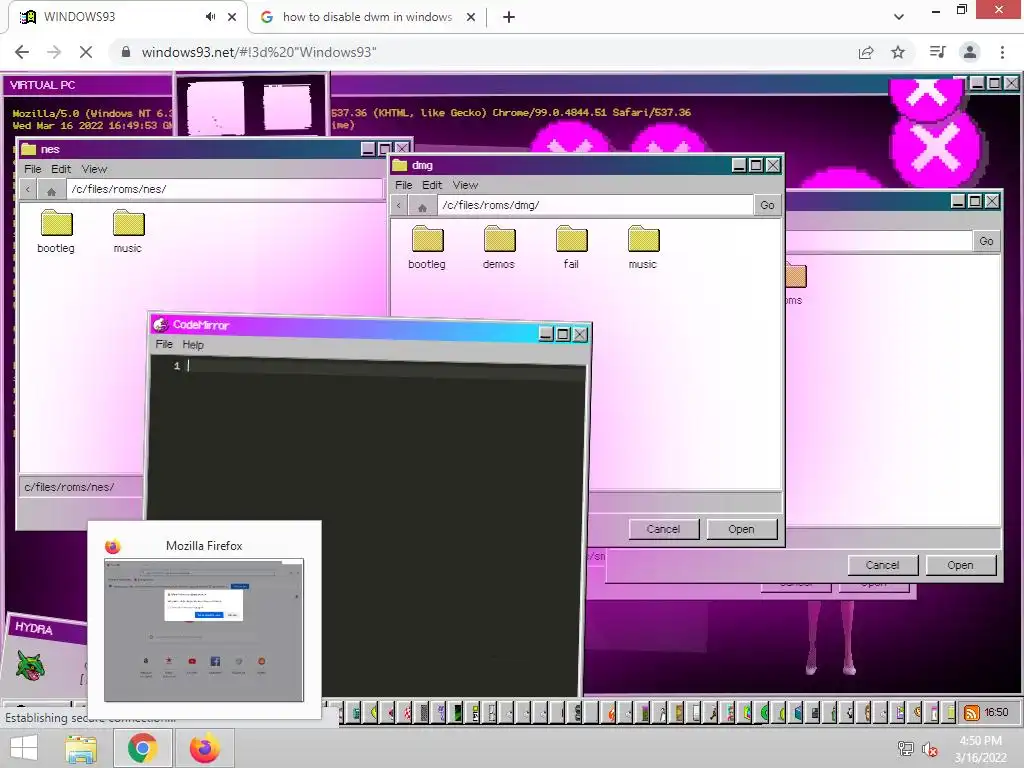Click the orange RSS tray icon
Screen dimensions: 1024x768
click(972, 712)
